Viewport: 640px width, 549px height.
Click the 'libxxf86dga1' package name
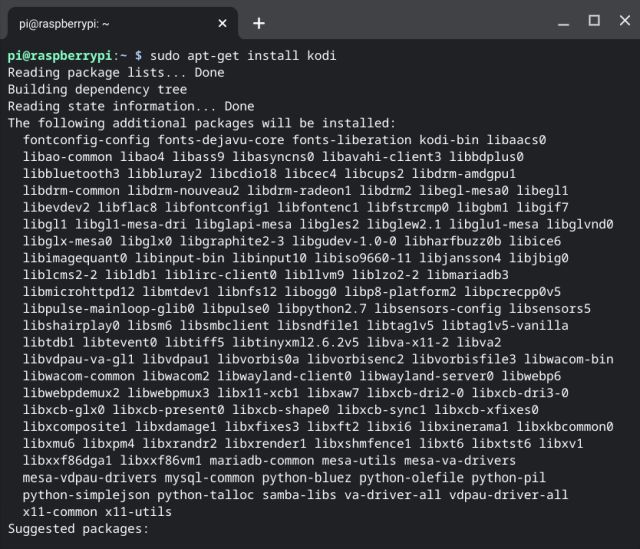(x=67, y=460)
